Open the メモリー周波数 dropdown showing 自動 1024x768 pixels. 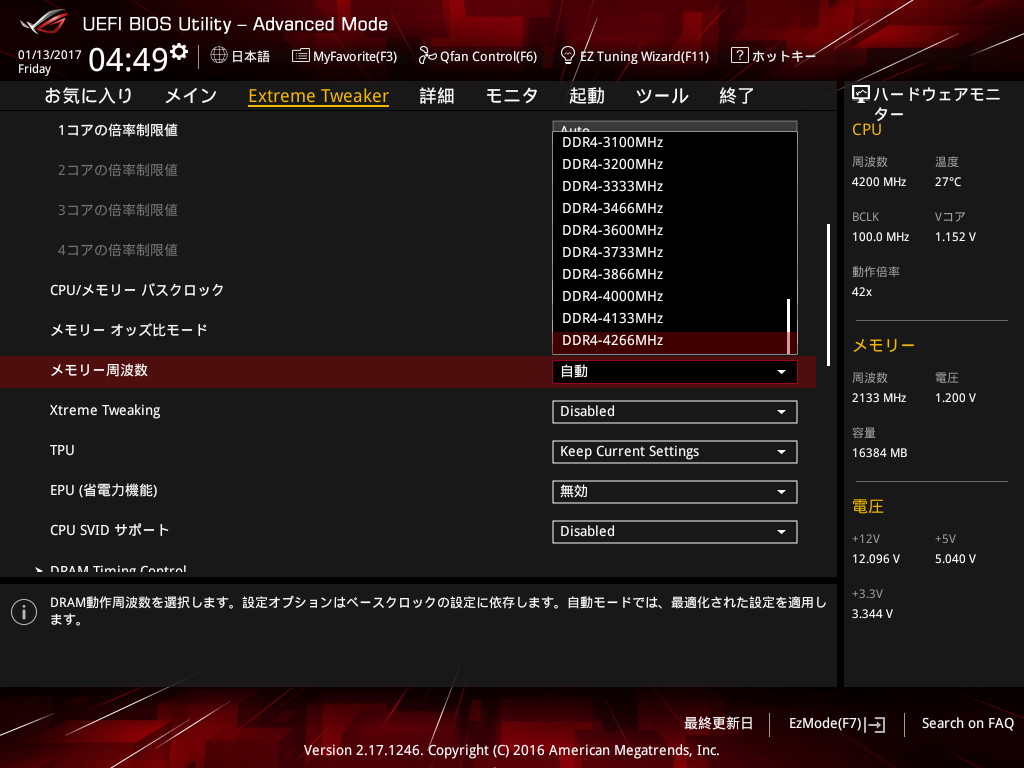coord(675,372)
